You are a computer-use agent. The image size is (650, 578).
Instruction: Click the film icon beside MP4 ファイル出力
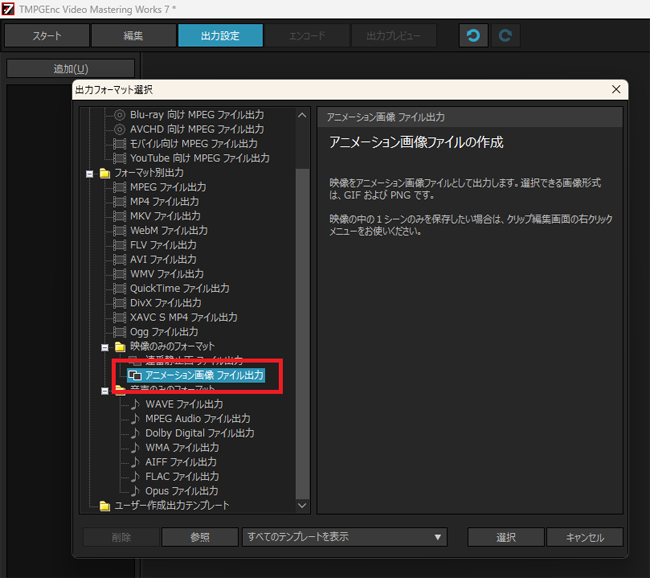point(119,202)
